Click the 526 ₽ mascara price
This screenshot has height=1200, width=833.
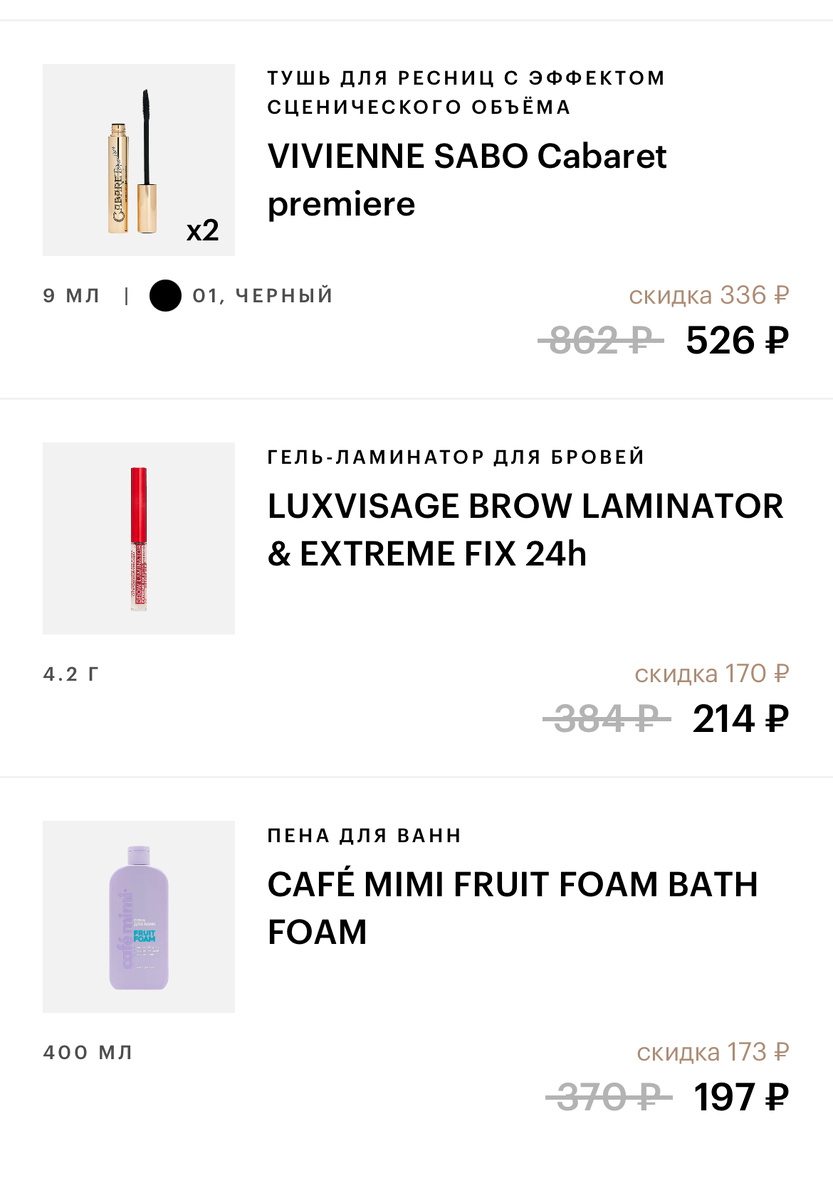[737, 341]
